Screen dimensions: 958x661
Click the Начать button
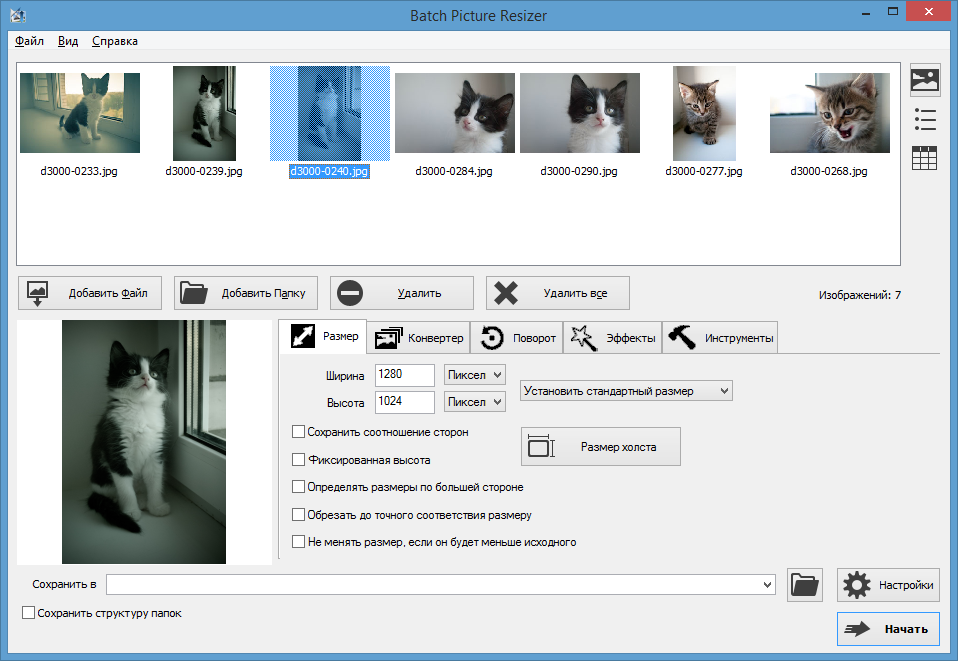(888, 629)
